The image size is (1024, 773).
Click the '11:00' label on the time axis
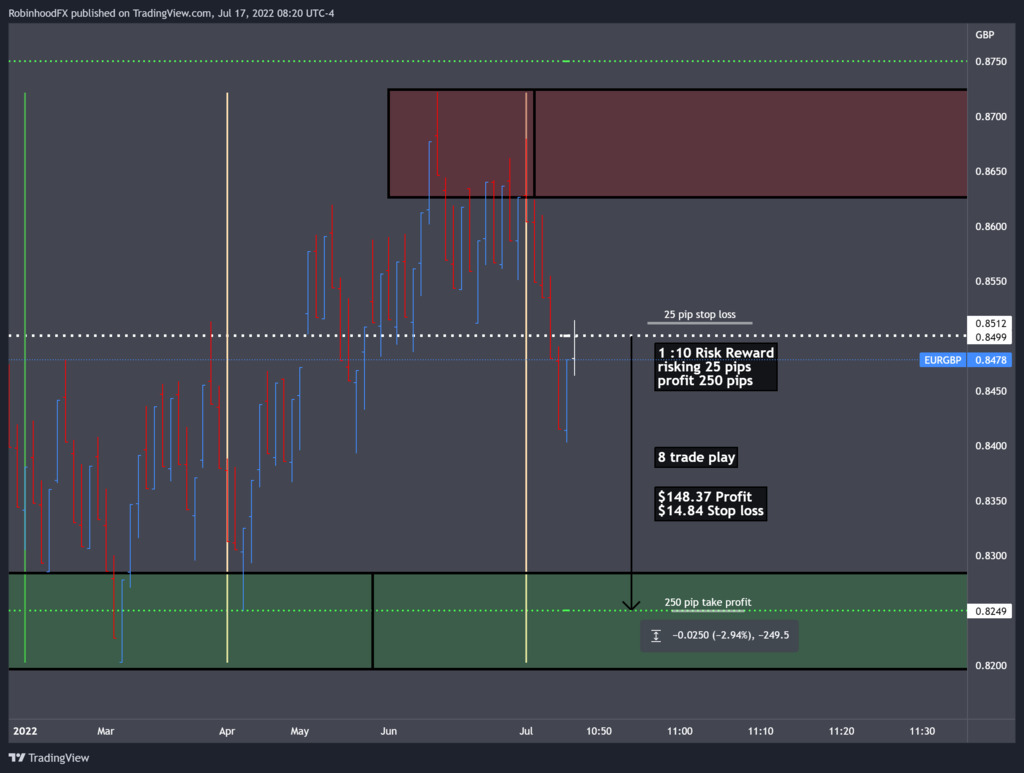pyautogui.click(x=679, y=732)
